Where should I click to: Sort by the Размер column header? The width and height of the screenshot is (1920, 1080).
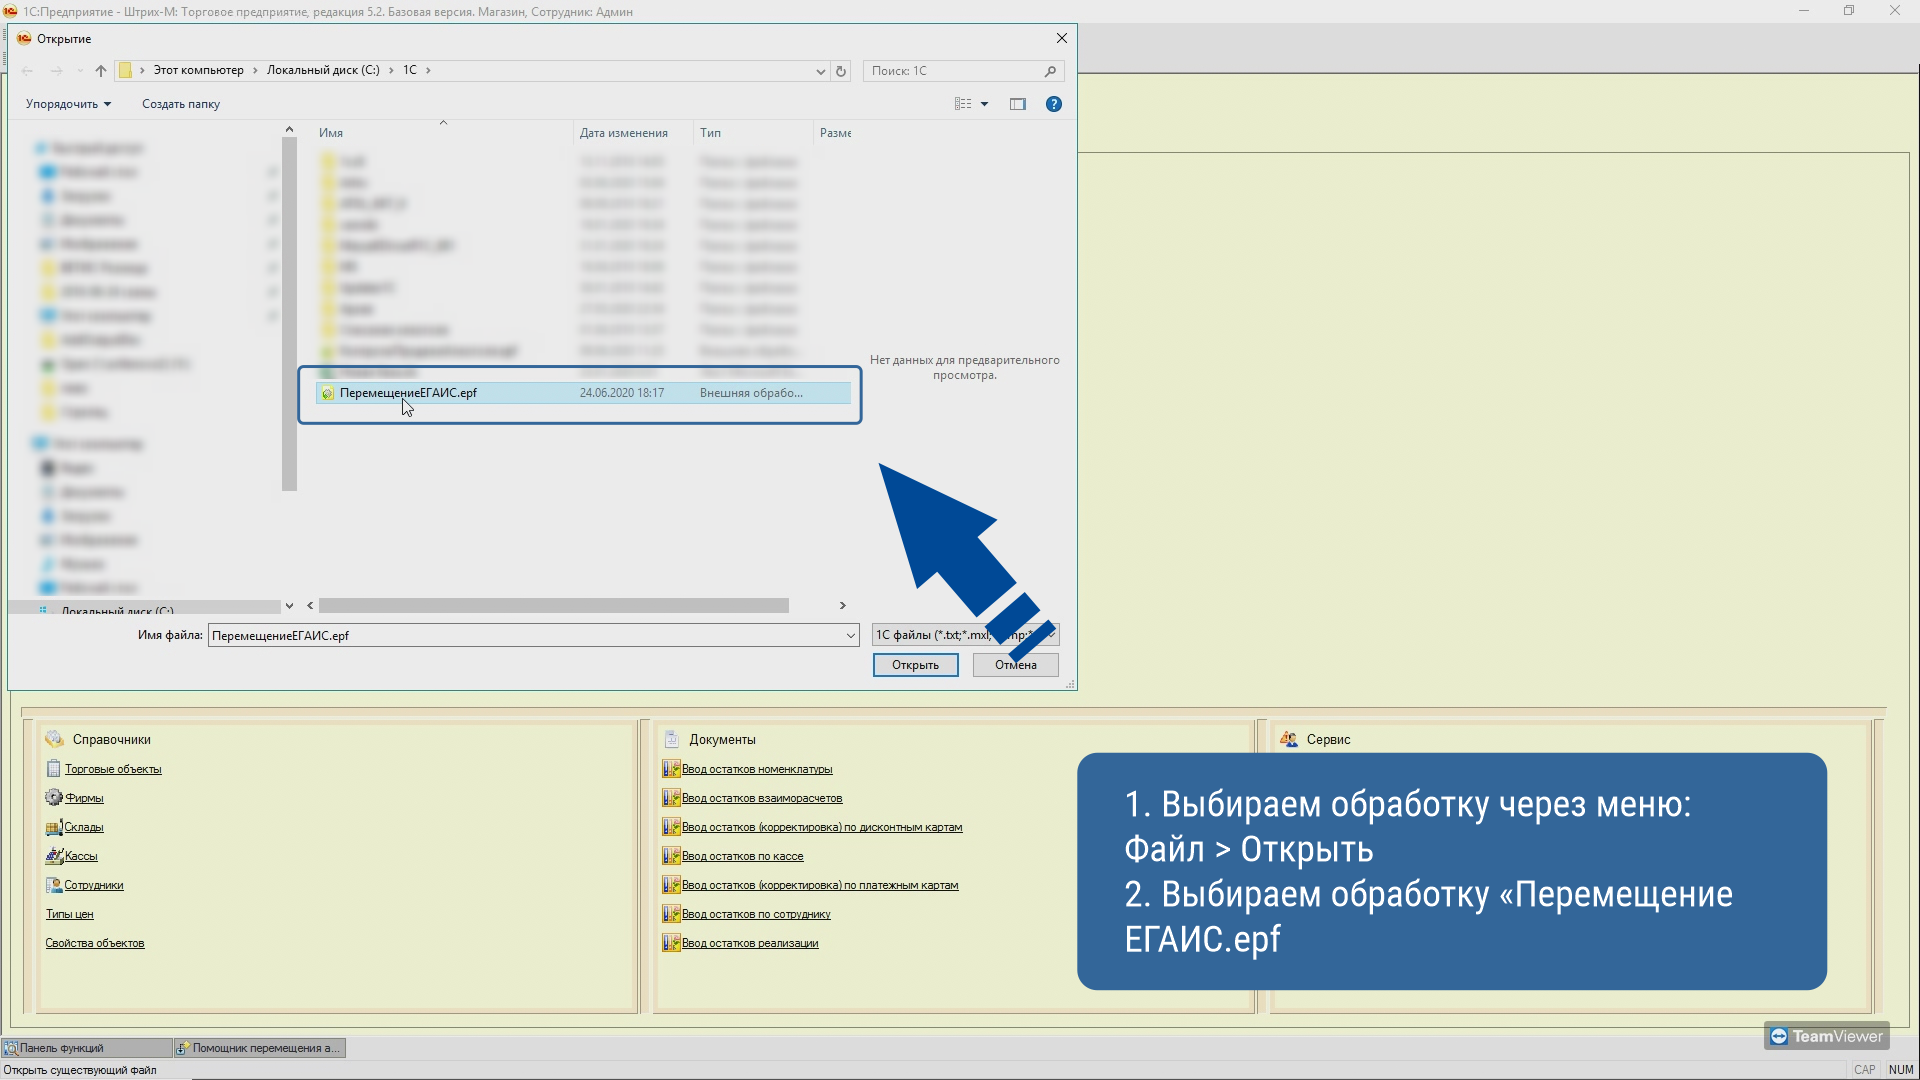point(836,133)
